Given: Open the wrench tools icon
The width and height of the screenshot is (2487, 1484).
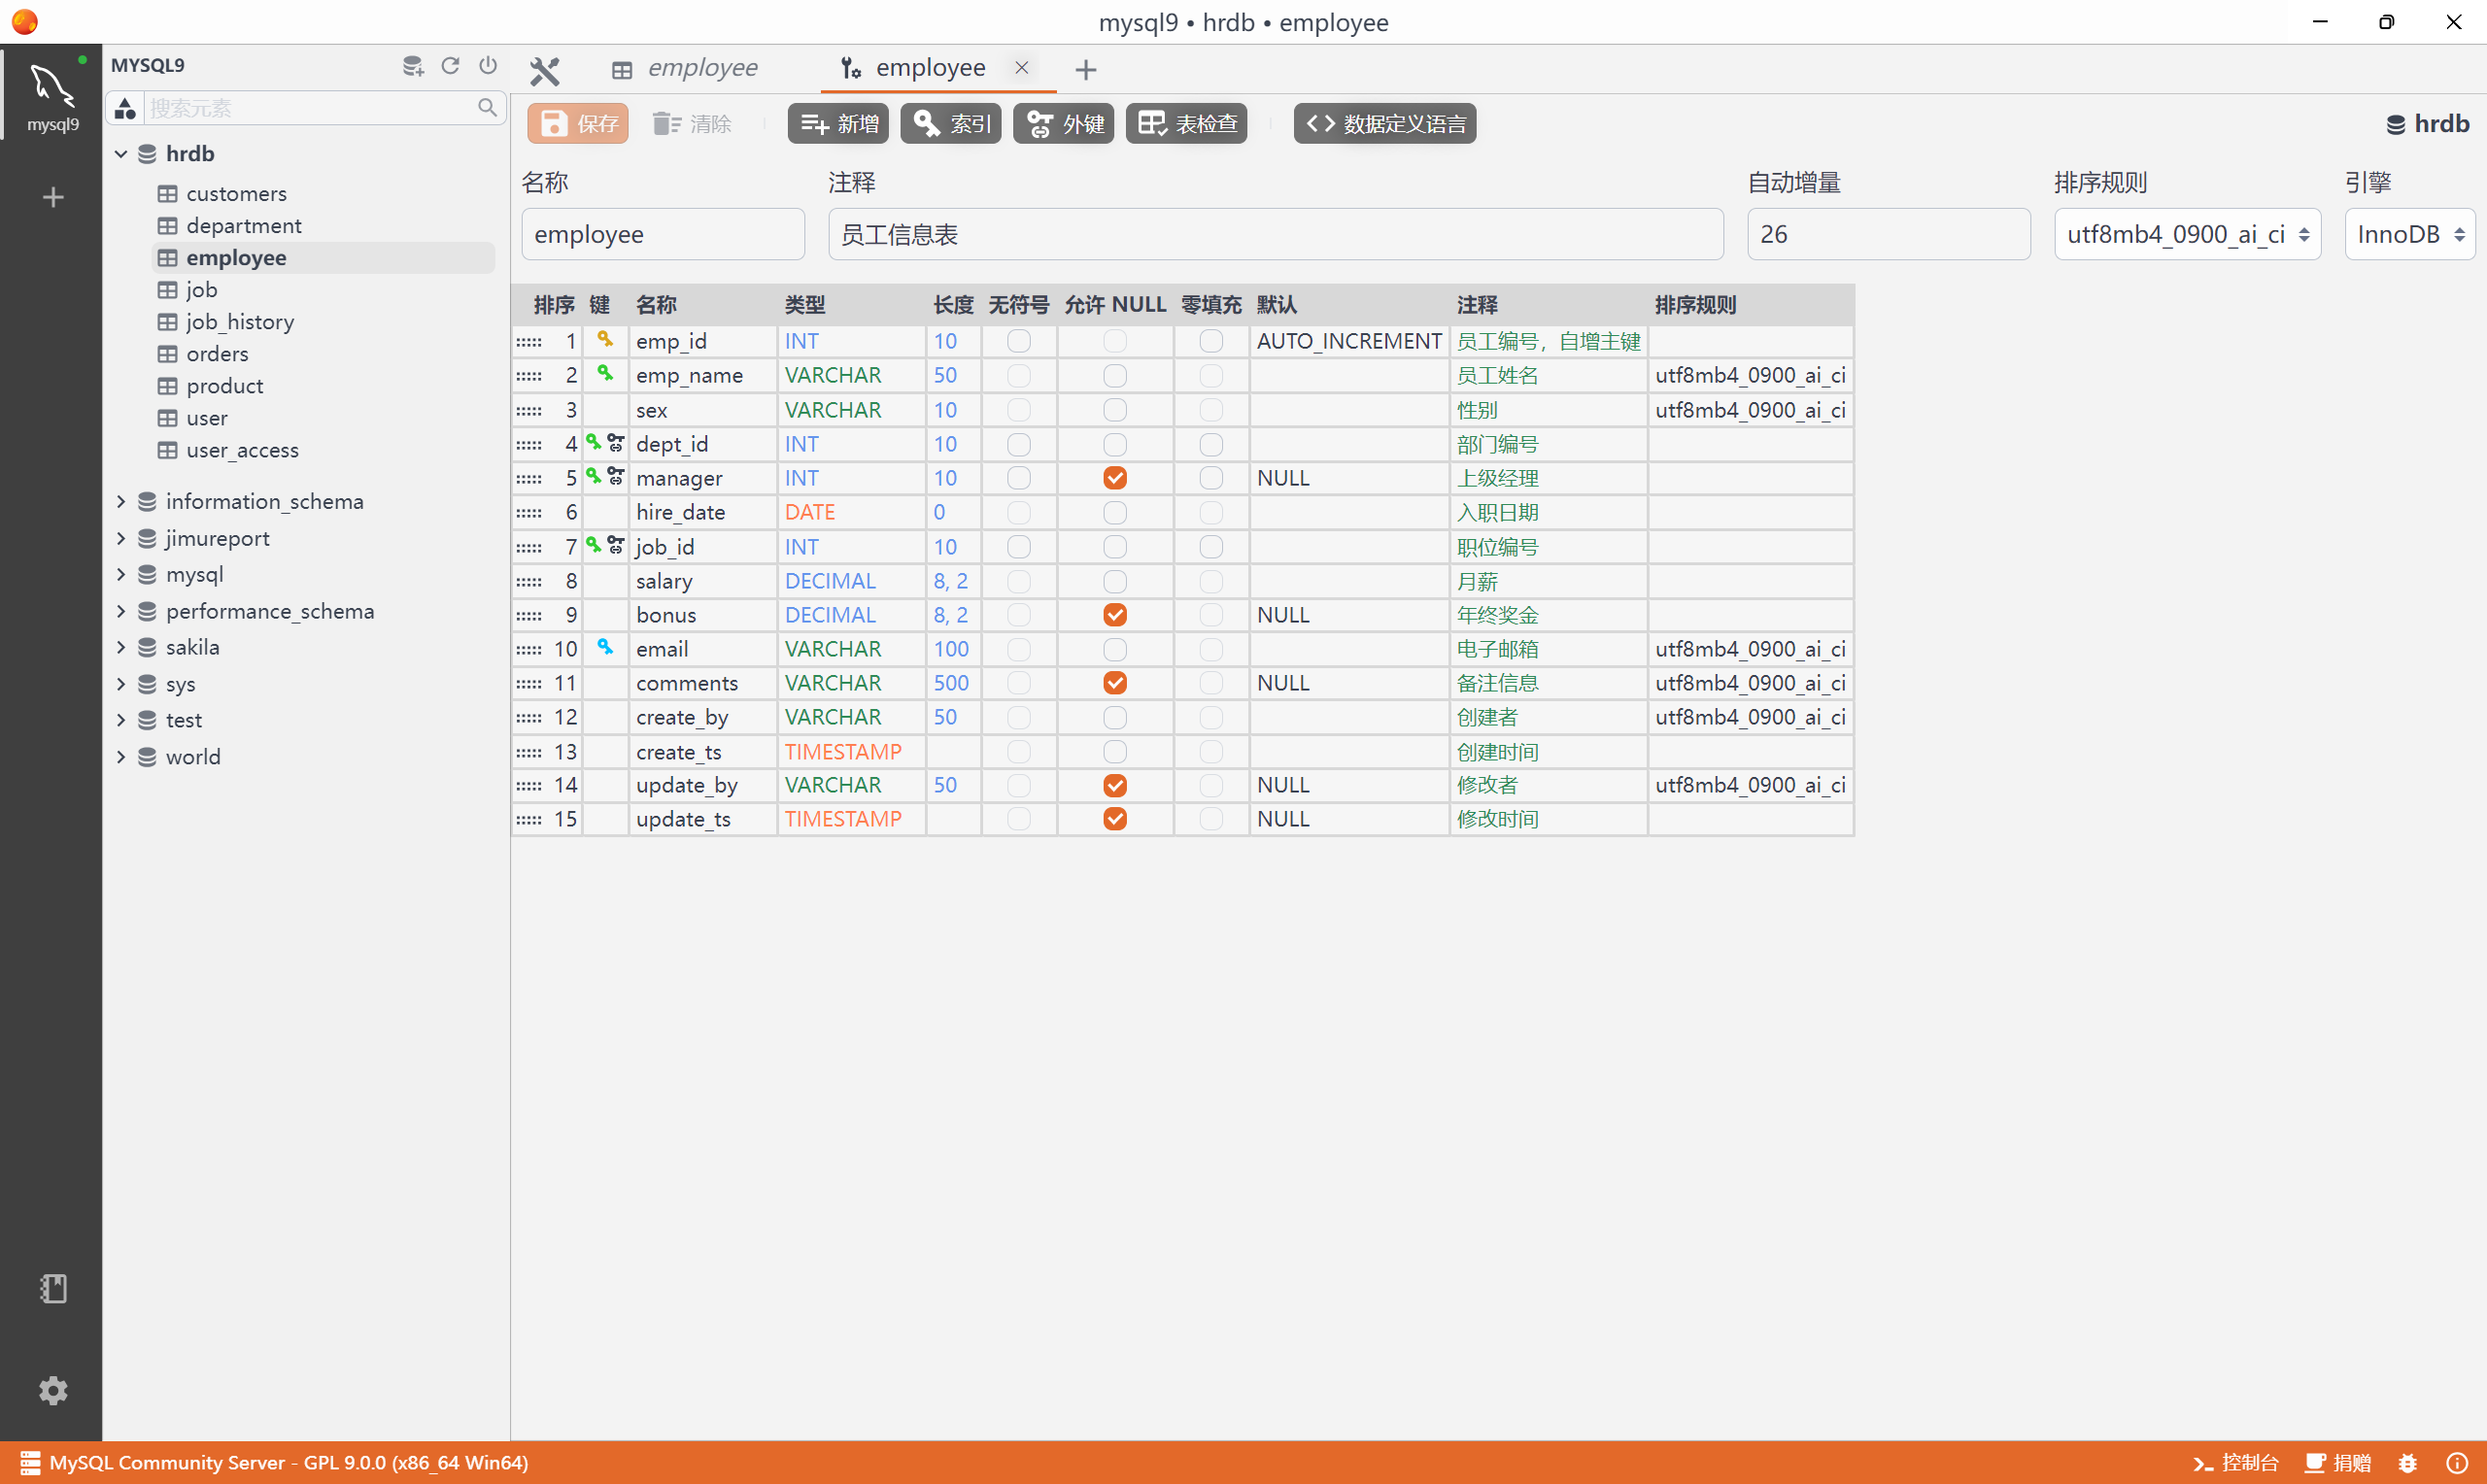Looking at the screenshot, I should coord(543,70).
